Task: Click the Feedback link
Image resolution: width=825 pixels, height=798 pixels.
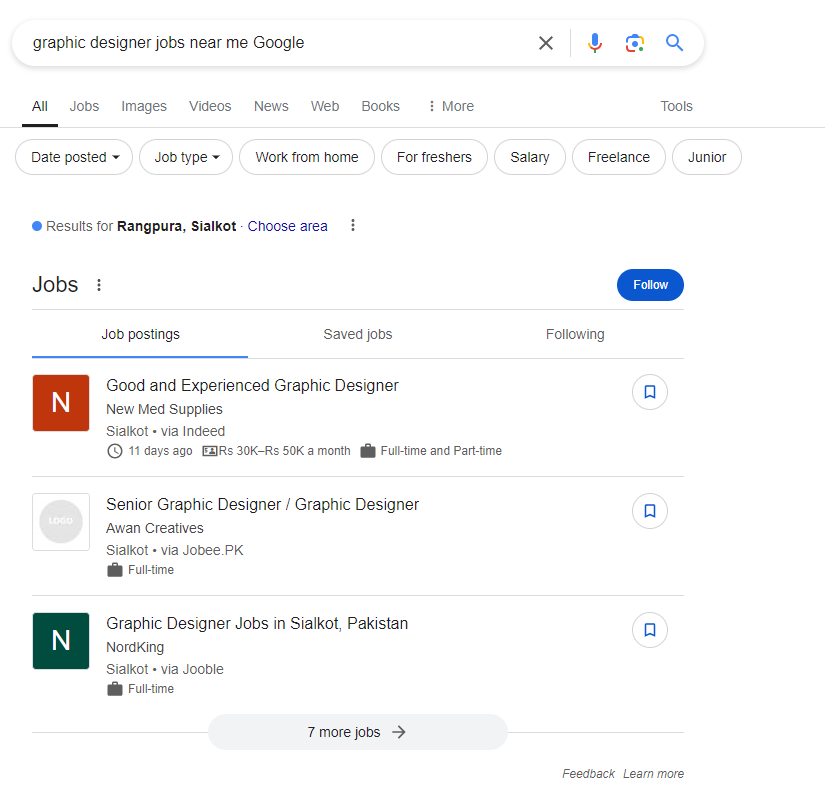Action: tap(588, 774)
